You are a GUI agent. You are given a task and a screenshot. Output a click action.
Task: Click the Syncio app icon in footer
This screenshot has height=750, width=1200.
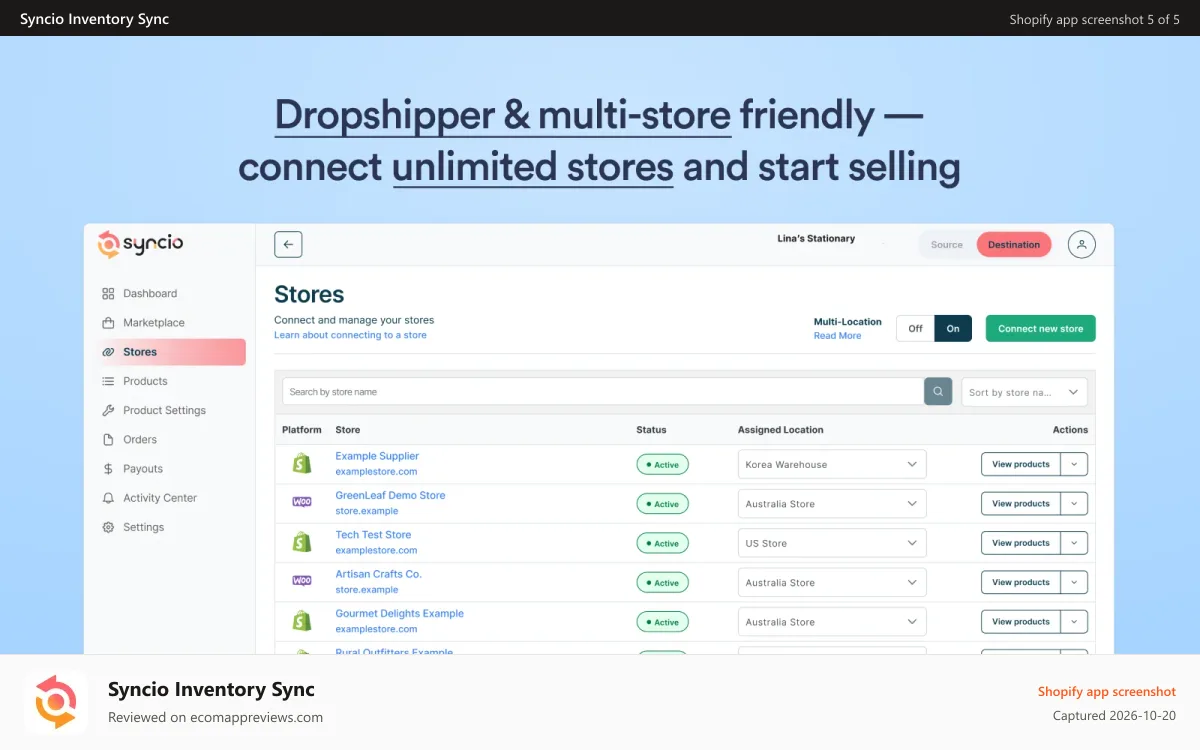click(56, 702)
